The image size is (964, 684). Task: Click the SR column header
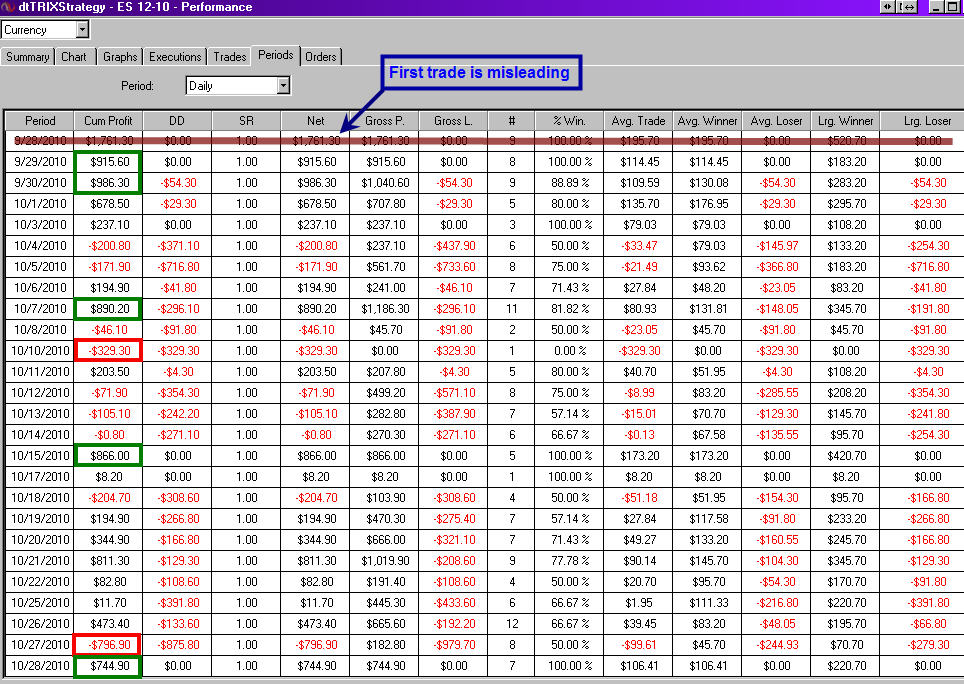(x=246, y=120)
